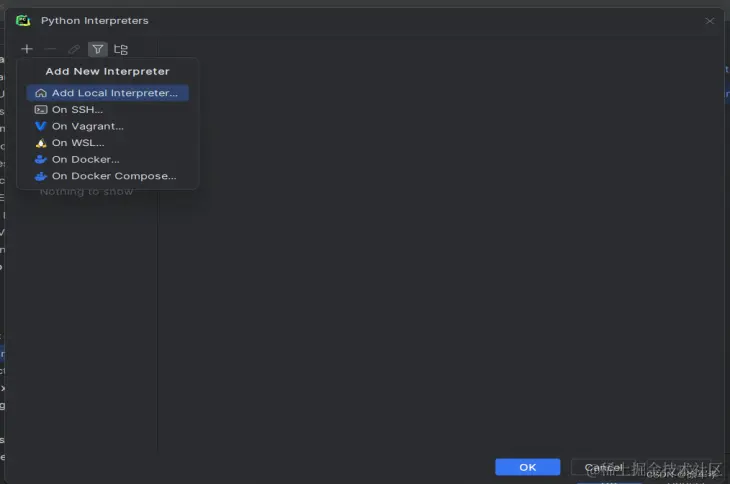The image size is (730, 485).
Task: Select Add Local Interpreter... option
Action: pyautogui.click(x=108, y=93)
